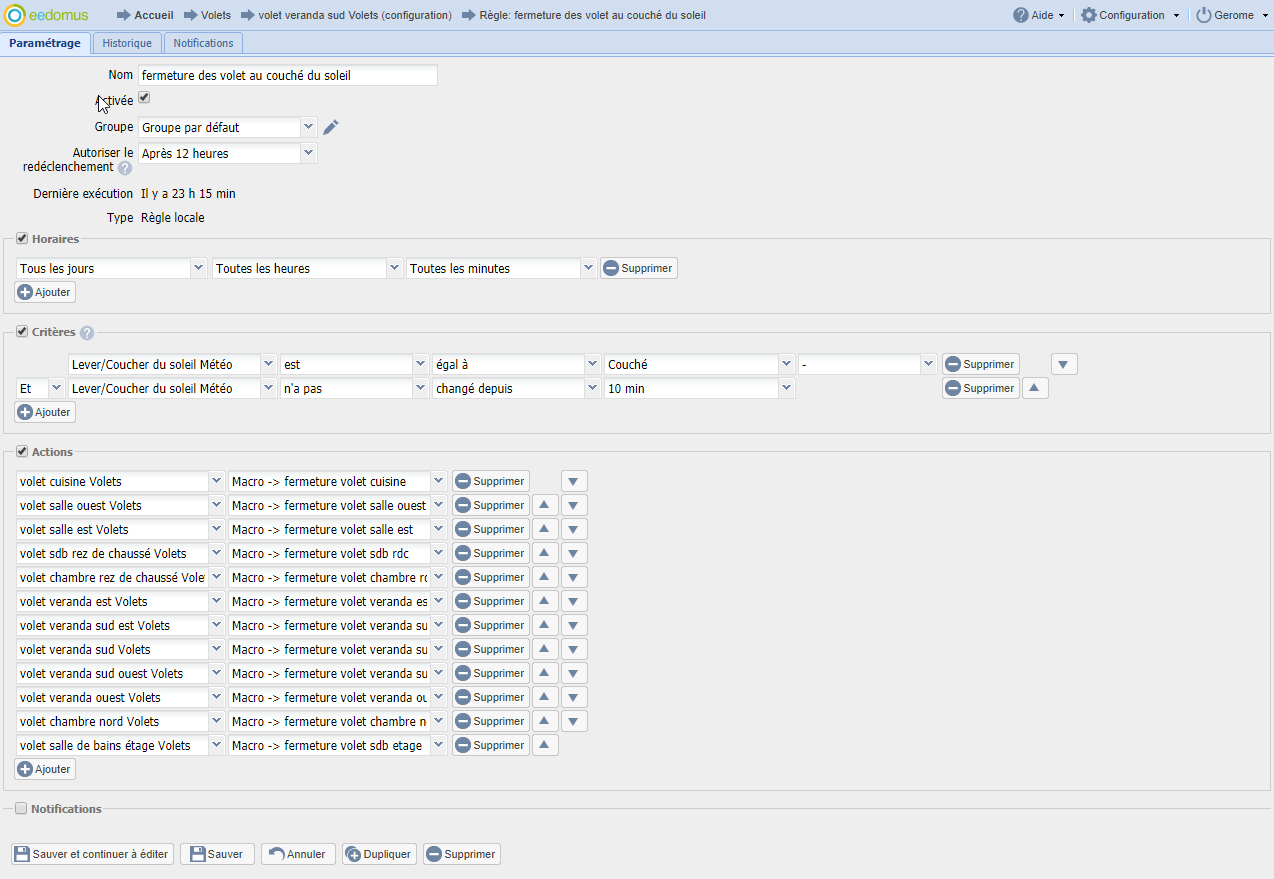Switch to the Historique tab
The width and height of the screenshot is (1274, 879).
pyautogui.click(x=127, y=43)
